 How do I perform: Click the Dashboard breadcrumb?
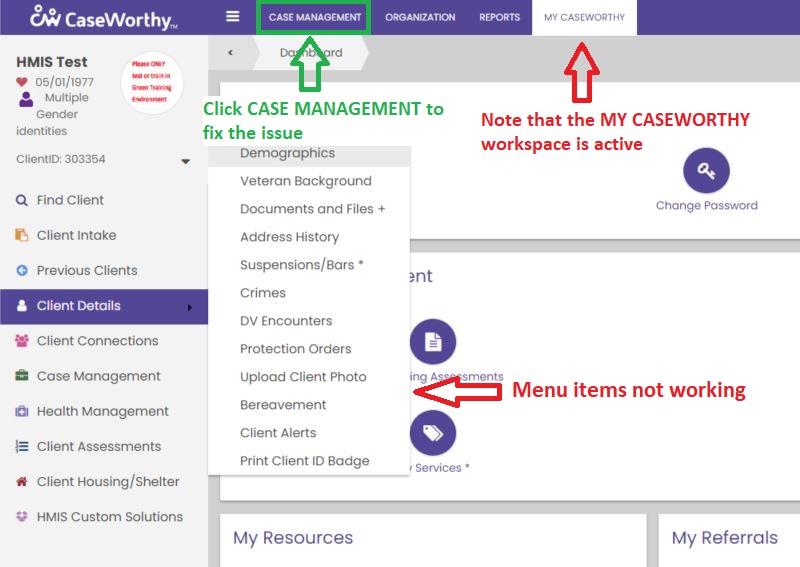tap(311, 52)
